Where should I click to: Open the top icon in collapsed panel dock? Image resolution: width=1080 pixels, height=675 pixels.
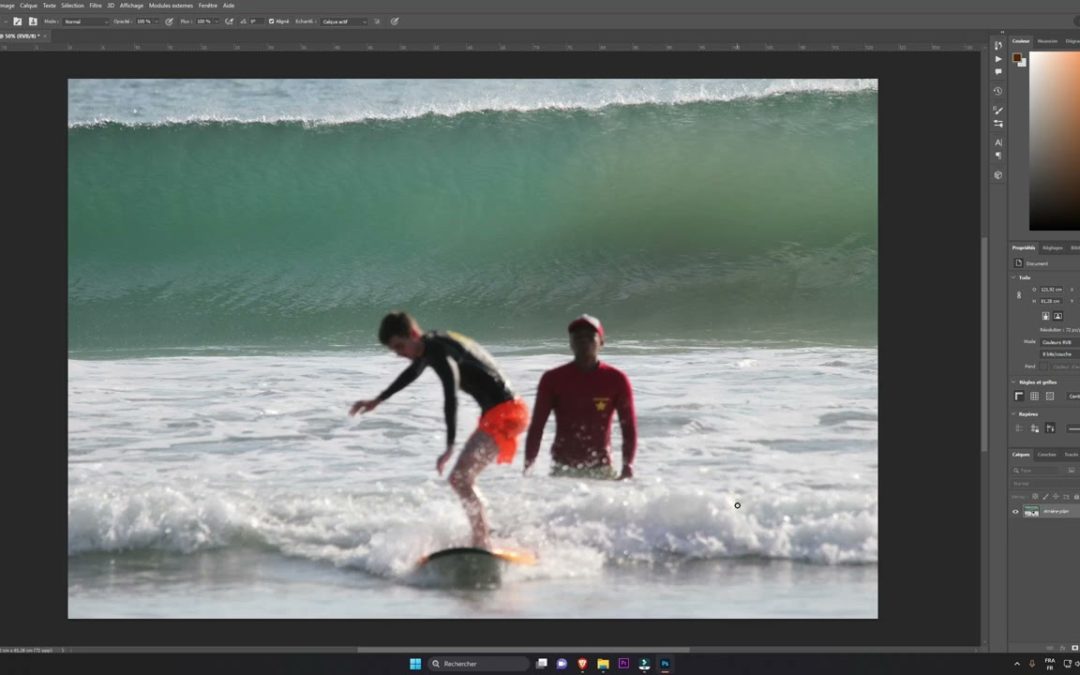998,45
